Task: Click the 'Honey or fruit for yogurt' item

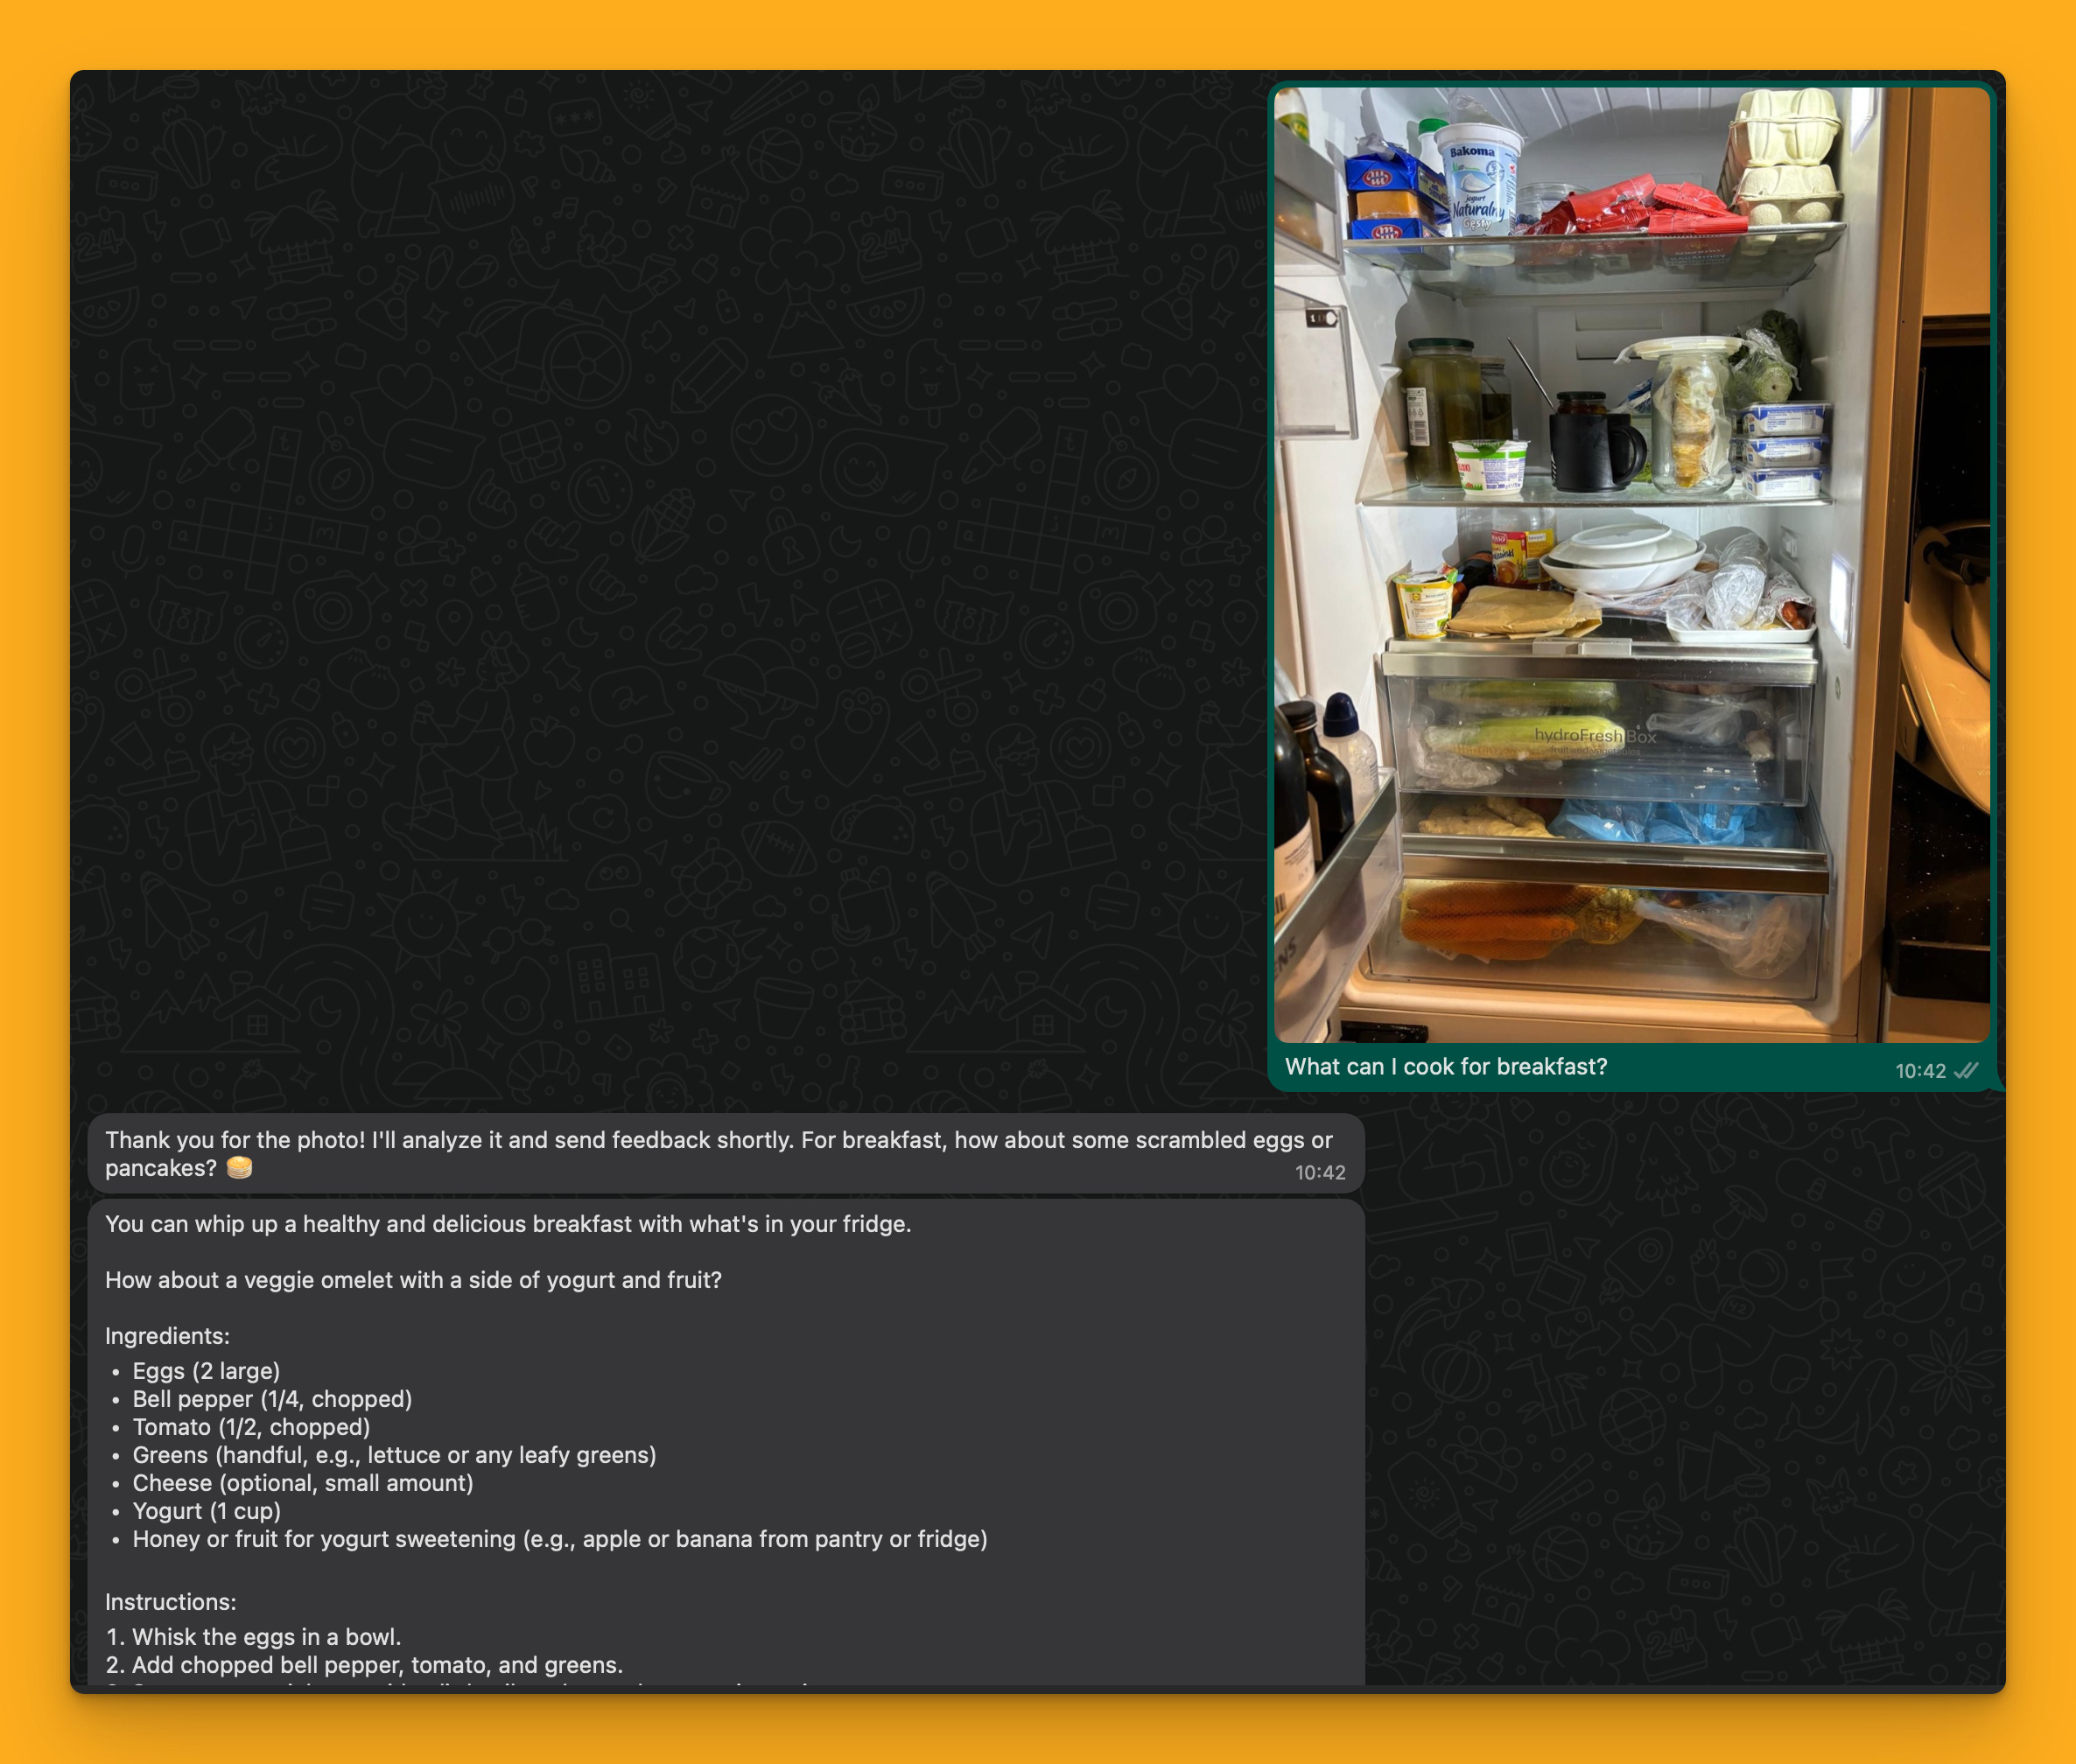Action: coord(559,1539)
